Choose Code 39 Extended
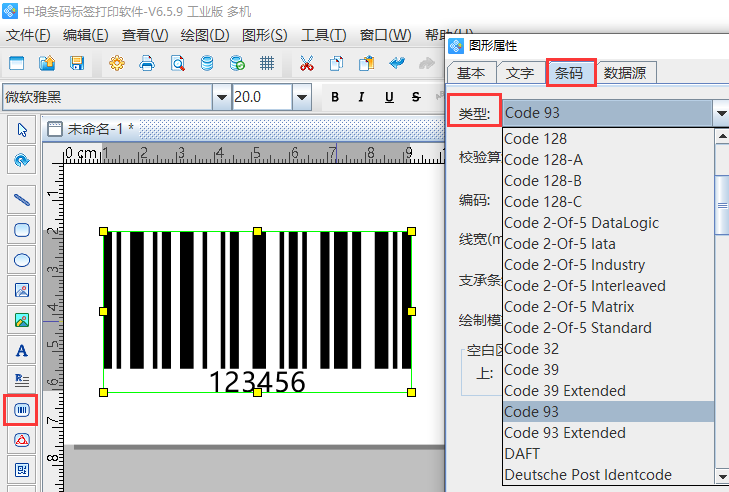Image resolution: width=729 pixels, height=492 pixels. pyautogui.click(x=608, y=391)
